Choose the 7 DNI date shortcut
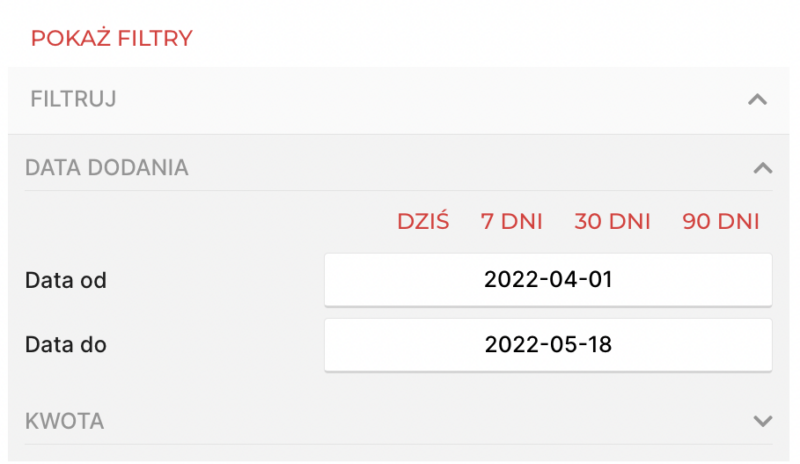Viewport: 800px width, 464px height. click(511, 222)
